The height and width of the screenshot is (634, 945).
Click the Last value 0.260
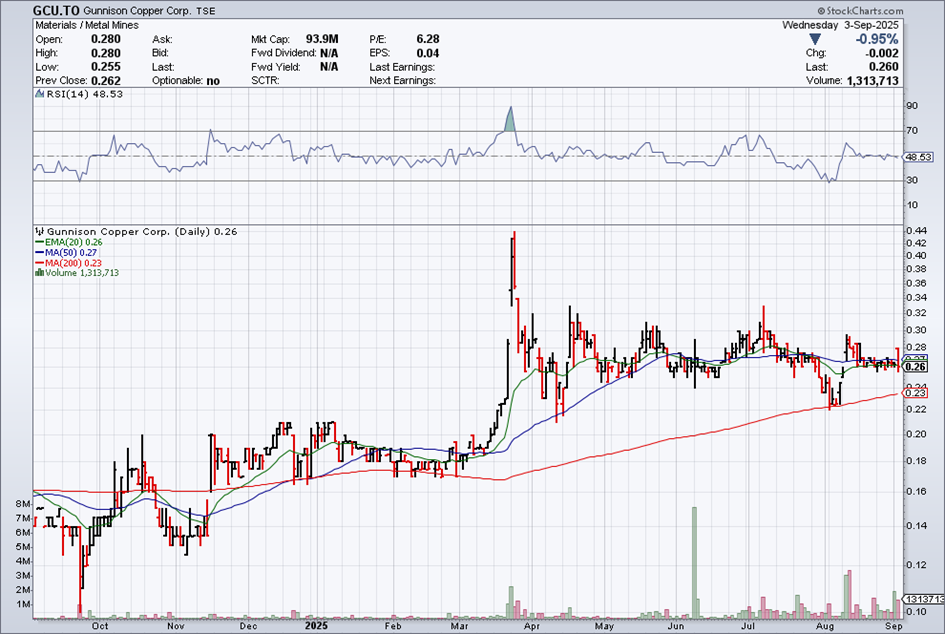884,67
